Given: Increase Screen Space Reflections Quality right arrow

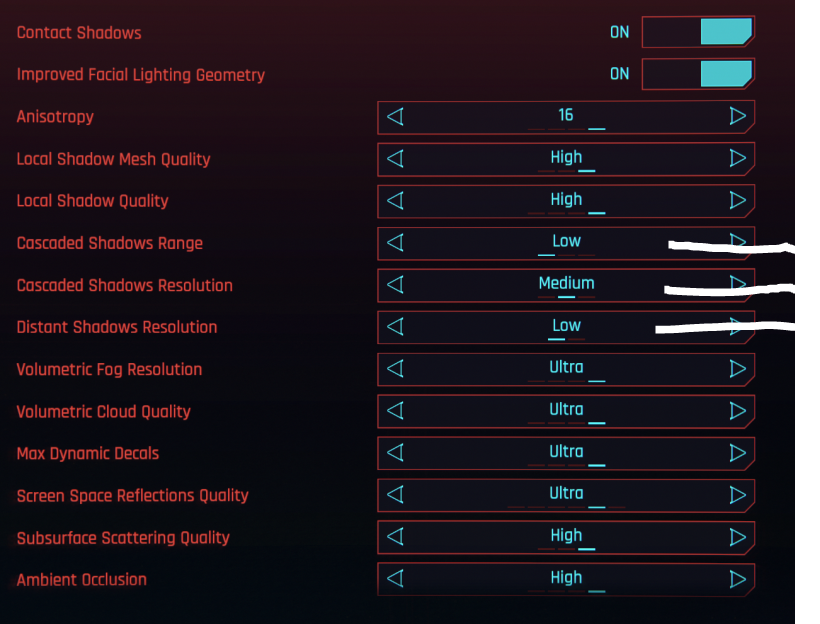Looking at the screenshot, I should [x=738, y=494].
